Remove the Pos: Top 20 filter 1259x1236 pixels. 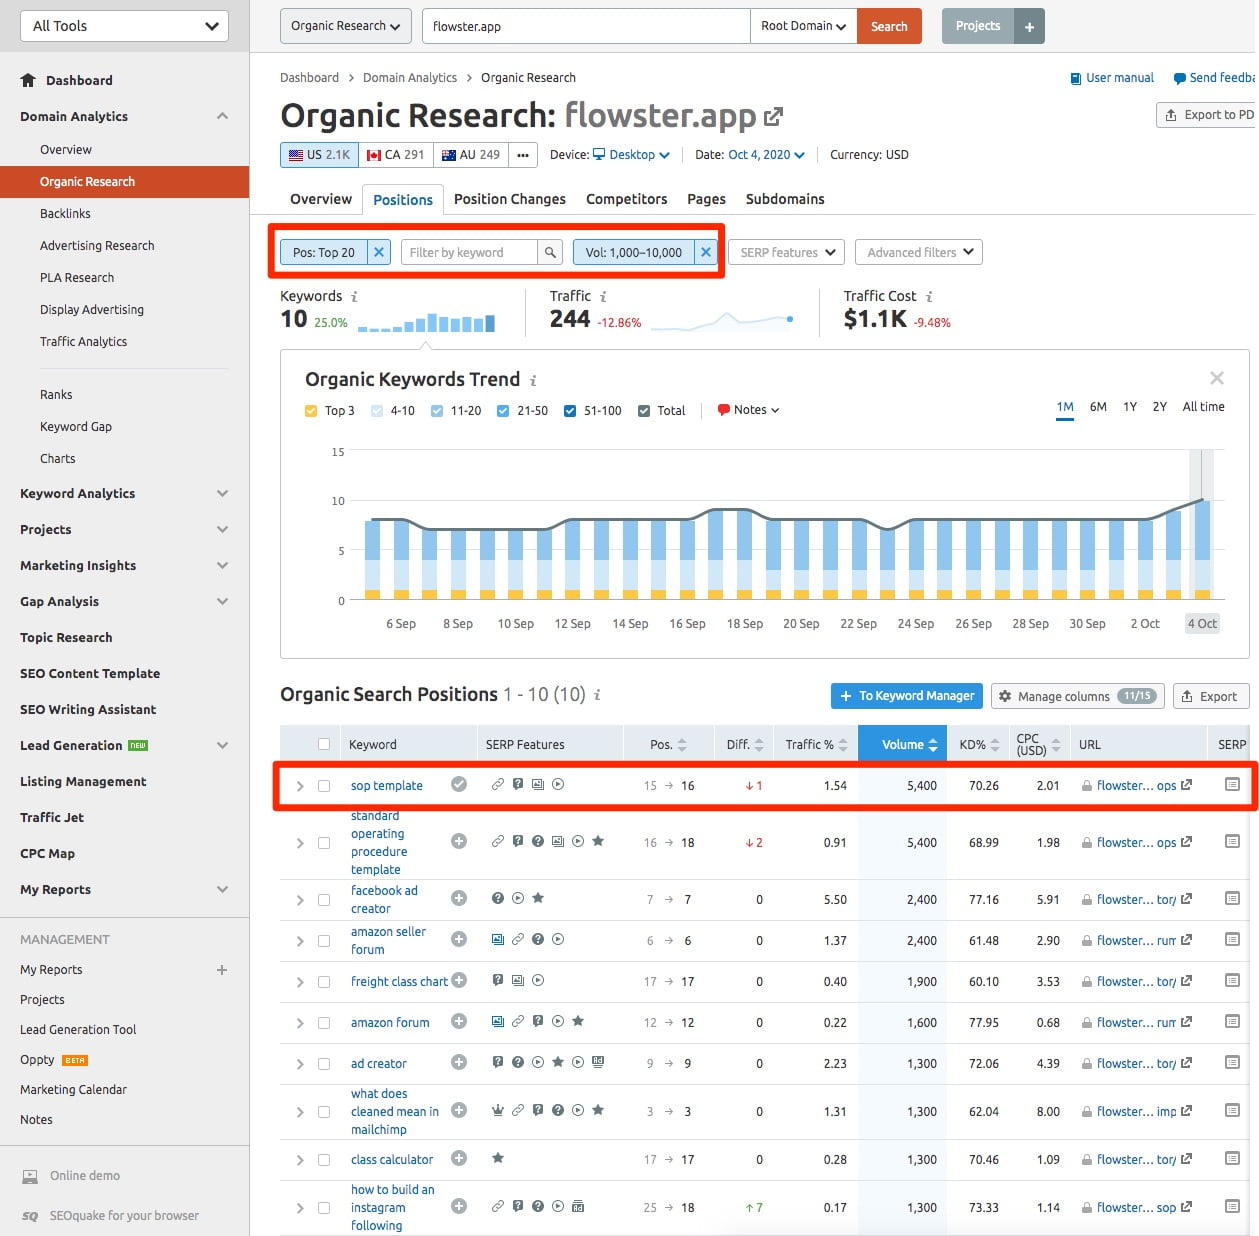click(x=379, y=252)
